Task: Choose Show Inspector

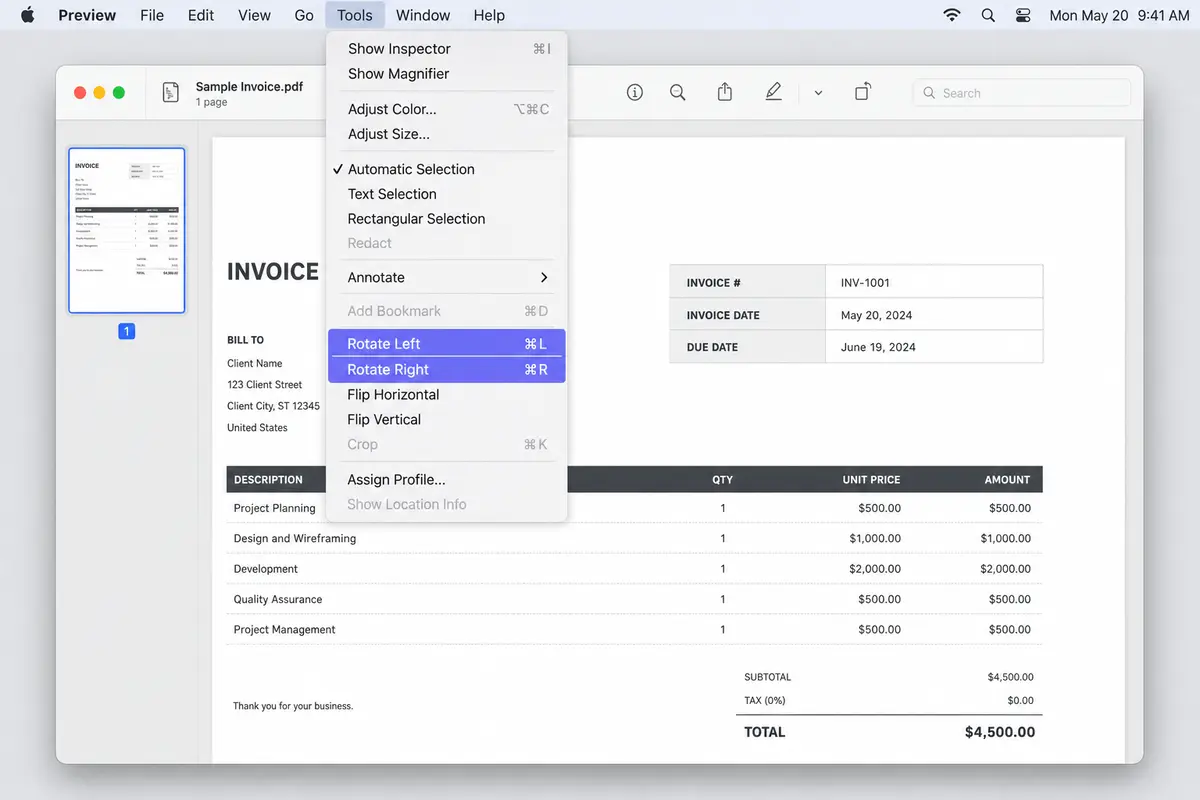Action: coord(447,48)
